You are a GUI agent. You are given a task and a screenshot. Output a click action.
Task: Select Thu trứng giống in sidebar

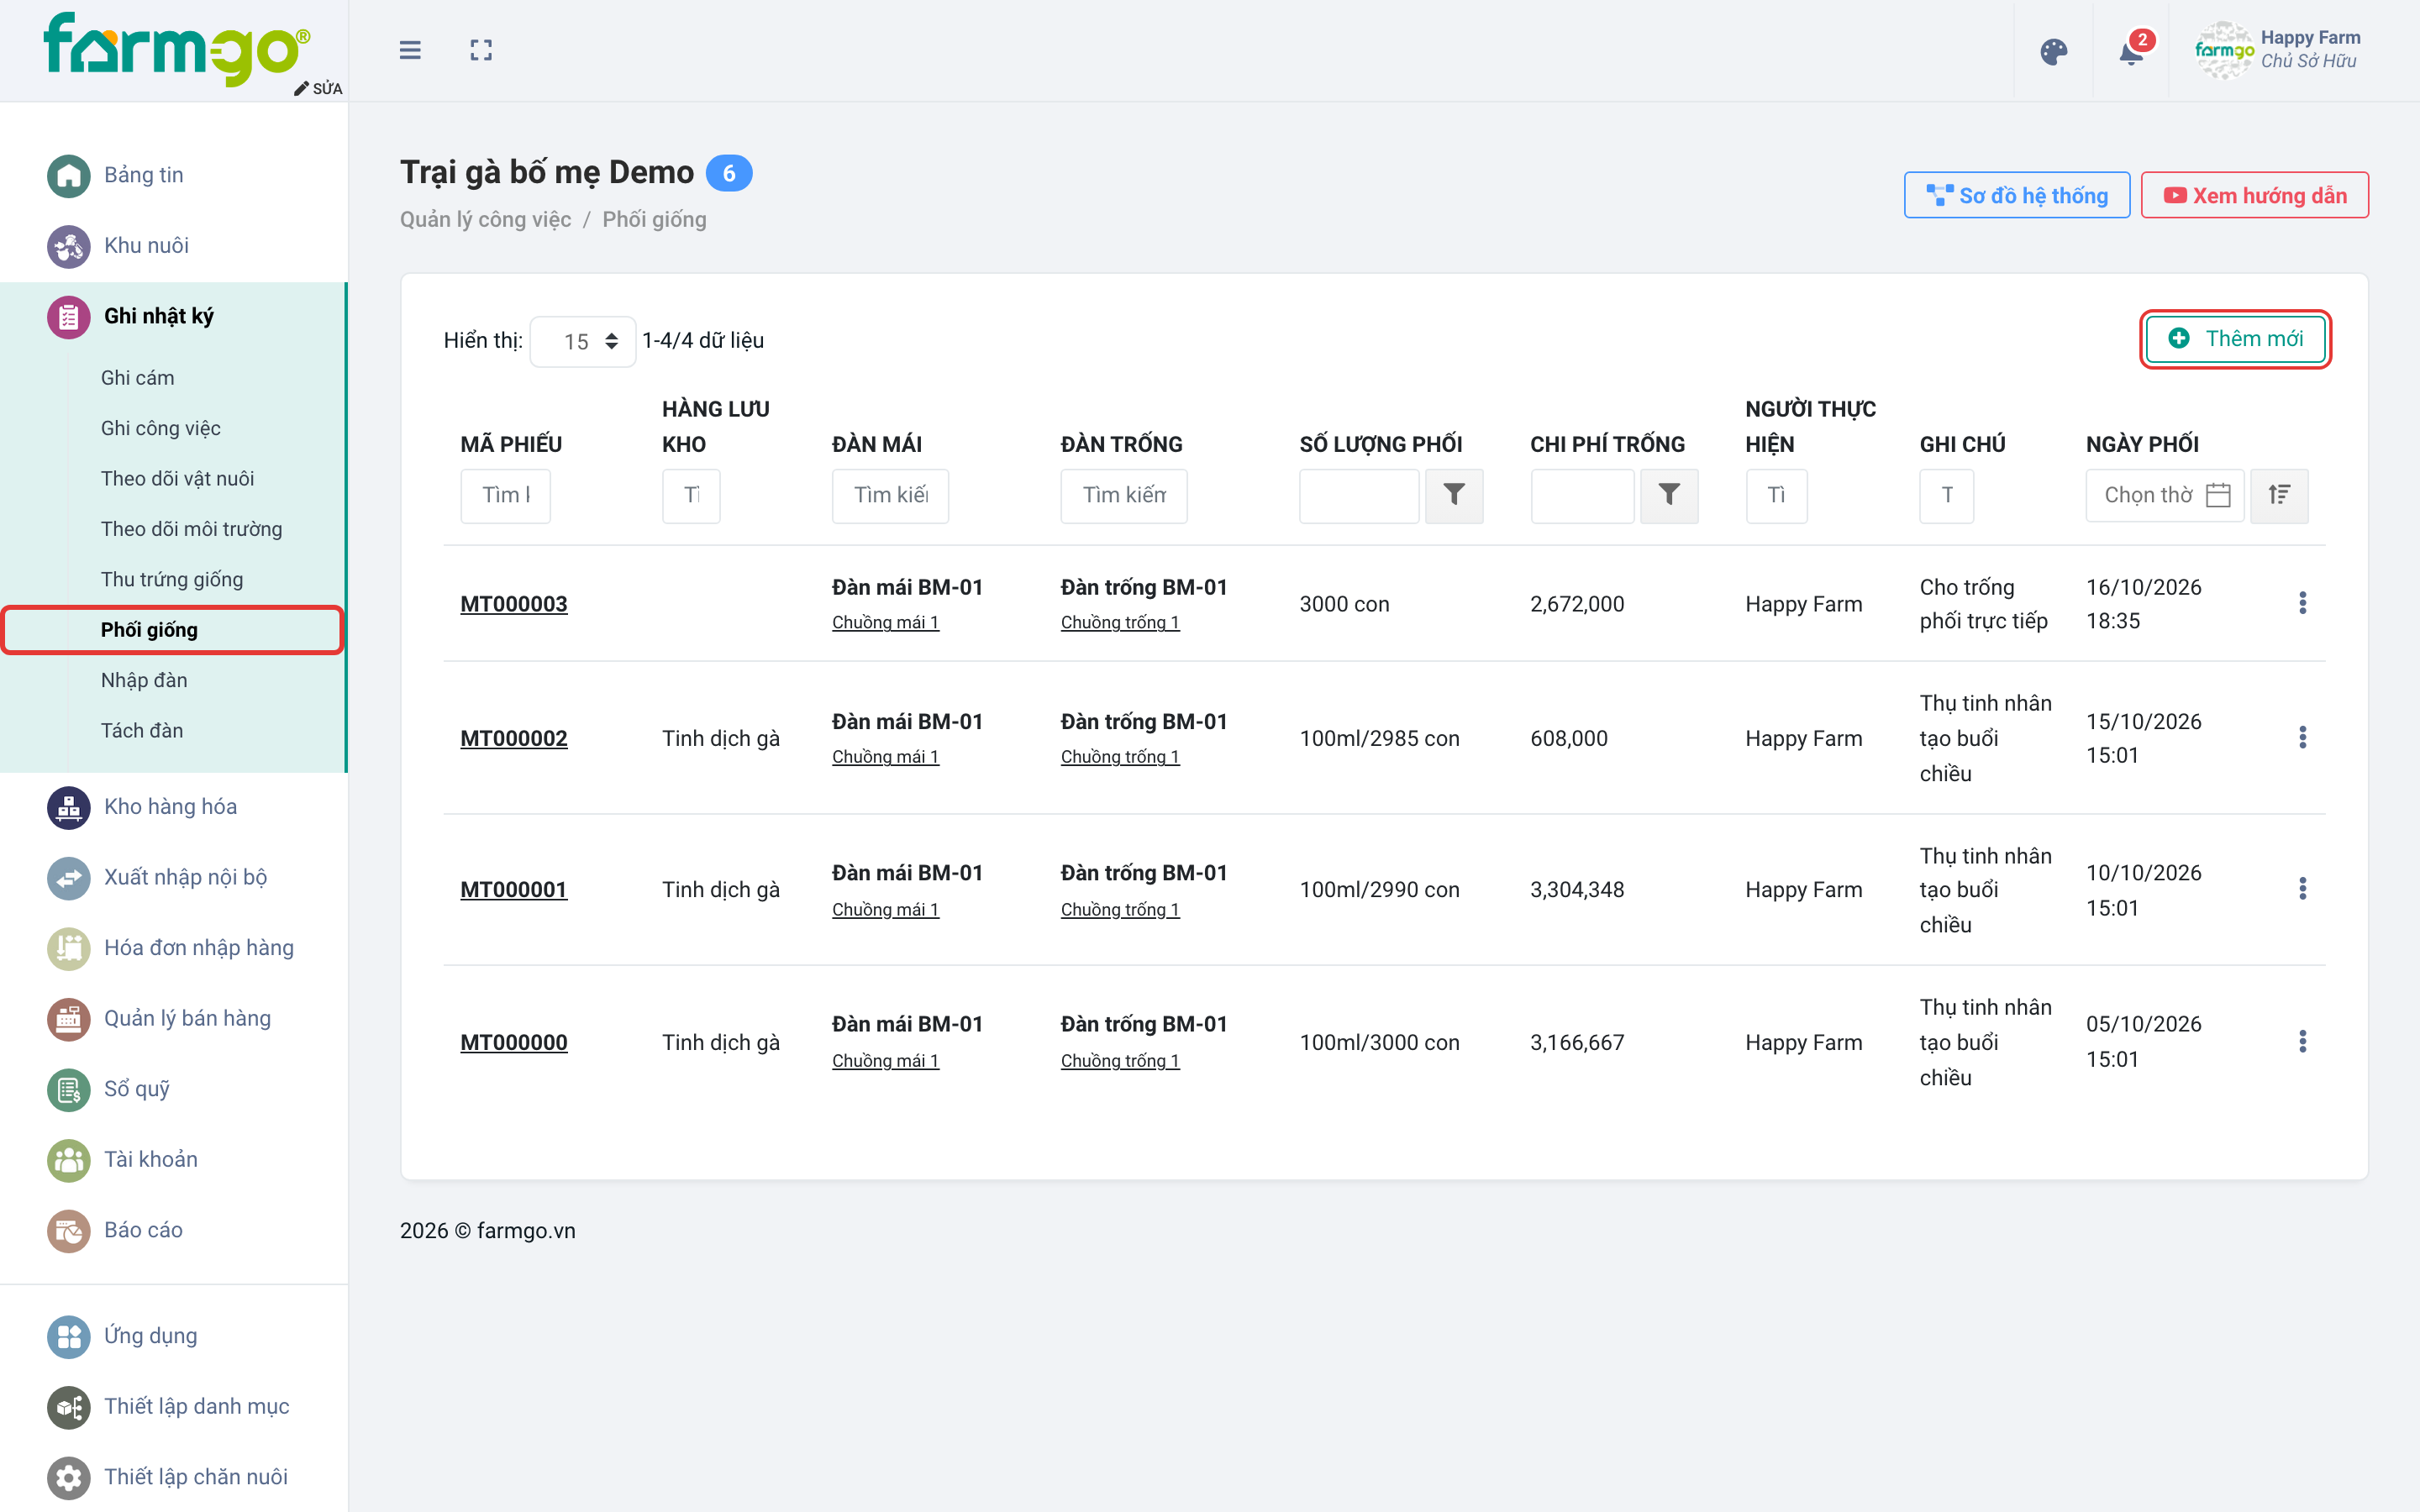pos(172,579)
